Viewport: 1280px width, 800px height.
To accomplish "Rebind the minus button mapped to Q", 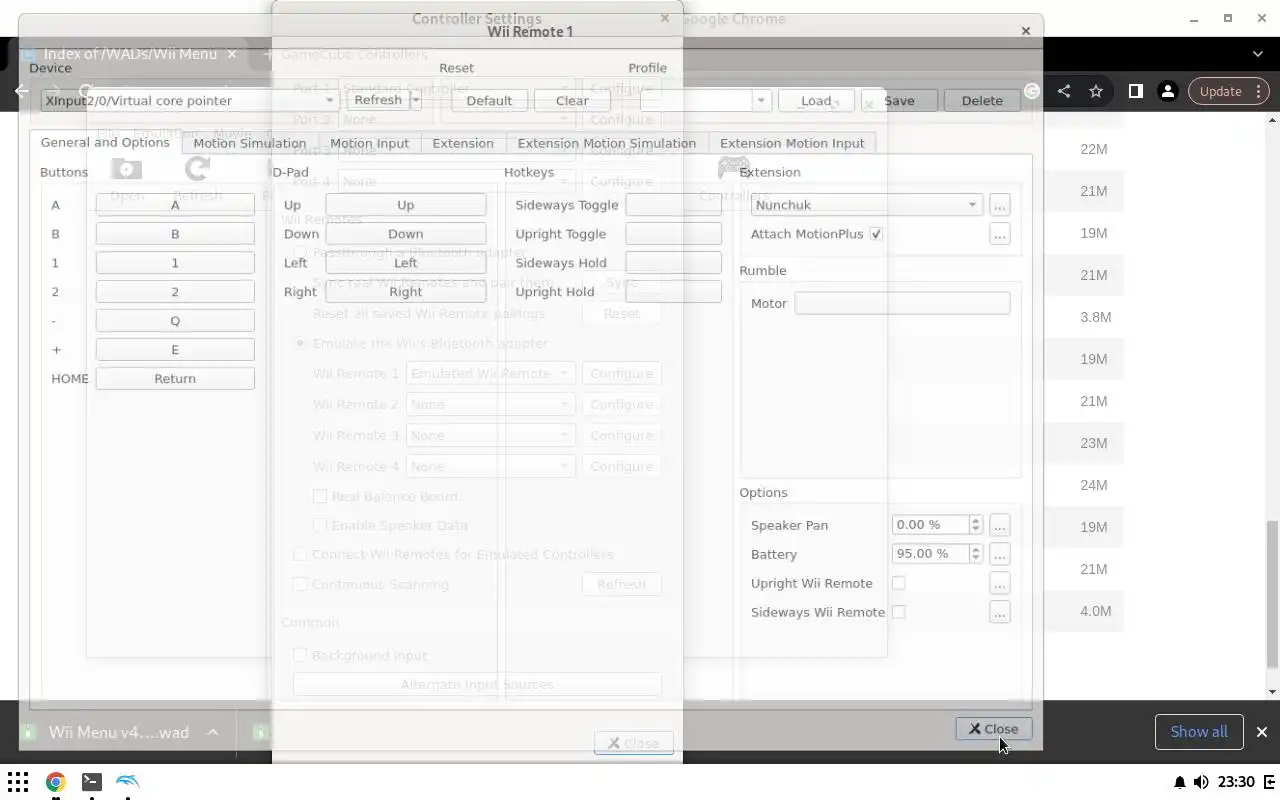I will click(175, 321).
